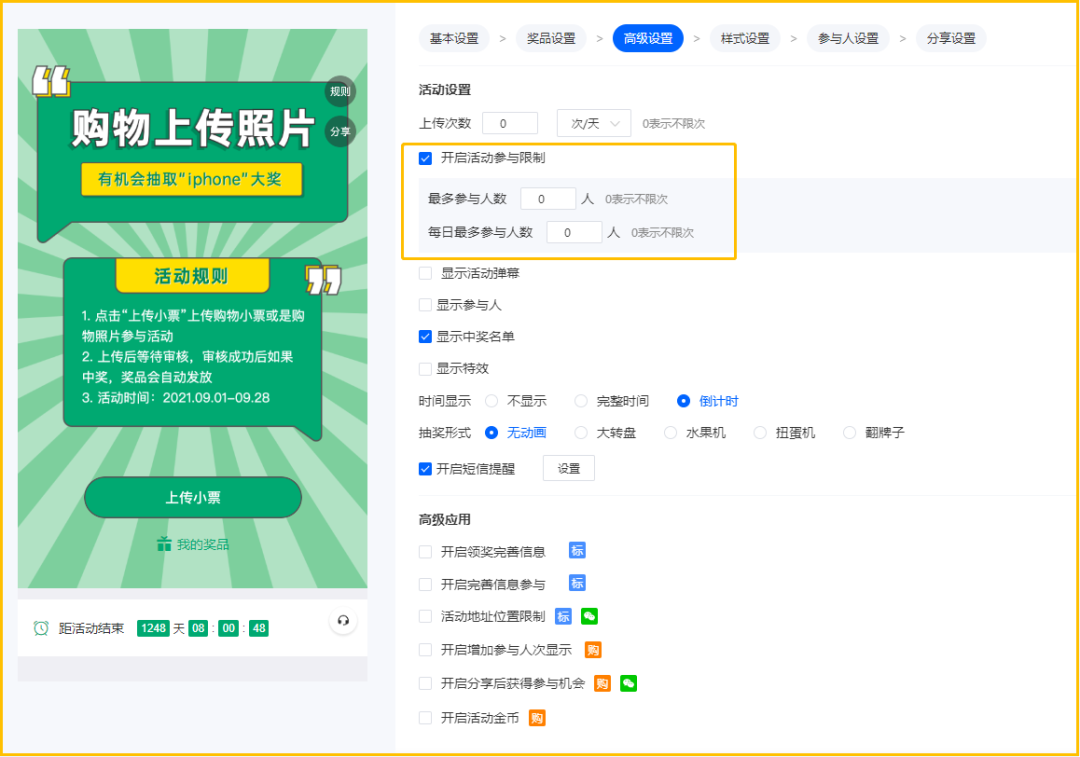Enable the 显示特效 checkbox
The height and width of the screenshot is (757, 1080).
[x=426, y=369]
